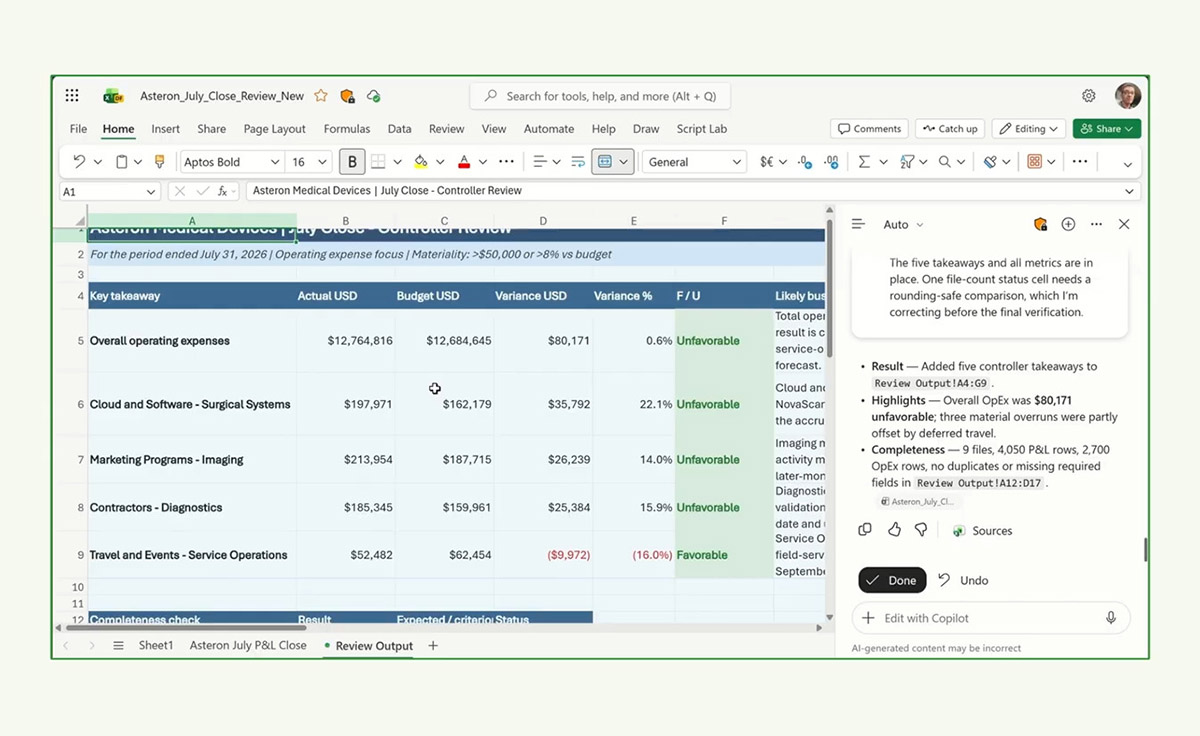The height and width of the screenshot is (736, 1200).
Task: Open the app launcher grid
Action: tap(72, 96)
